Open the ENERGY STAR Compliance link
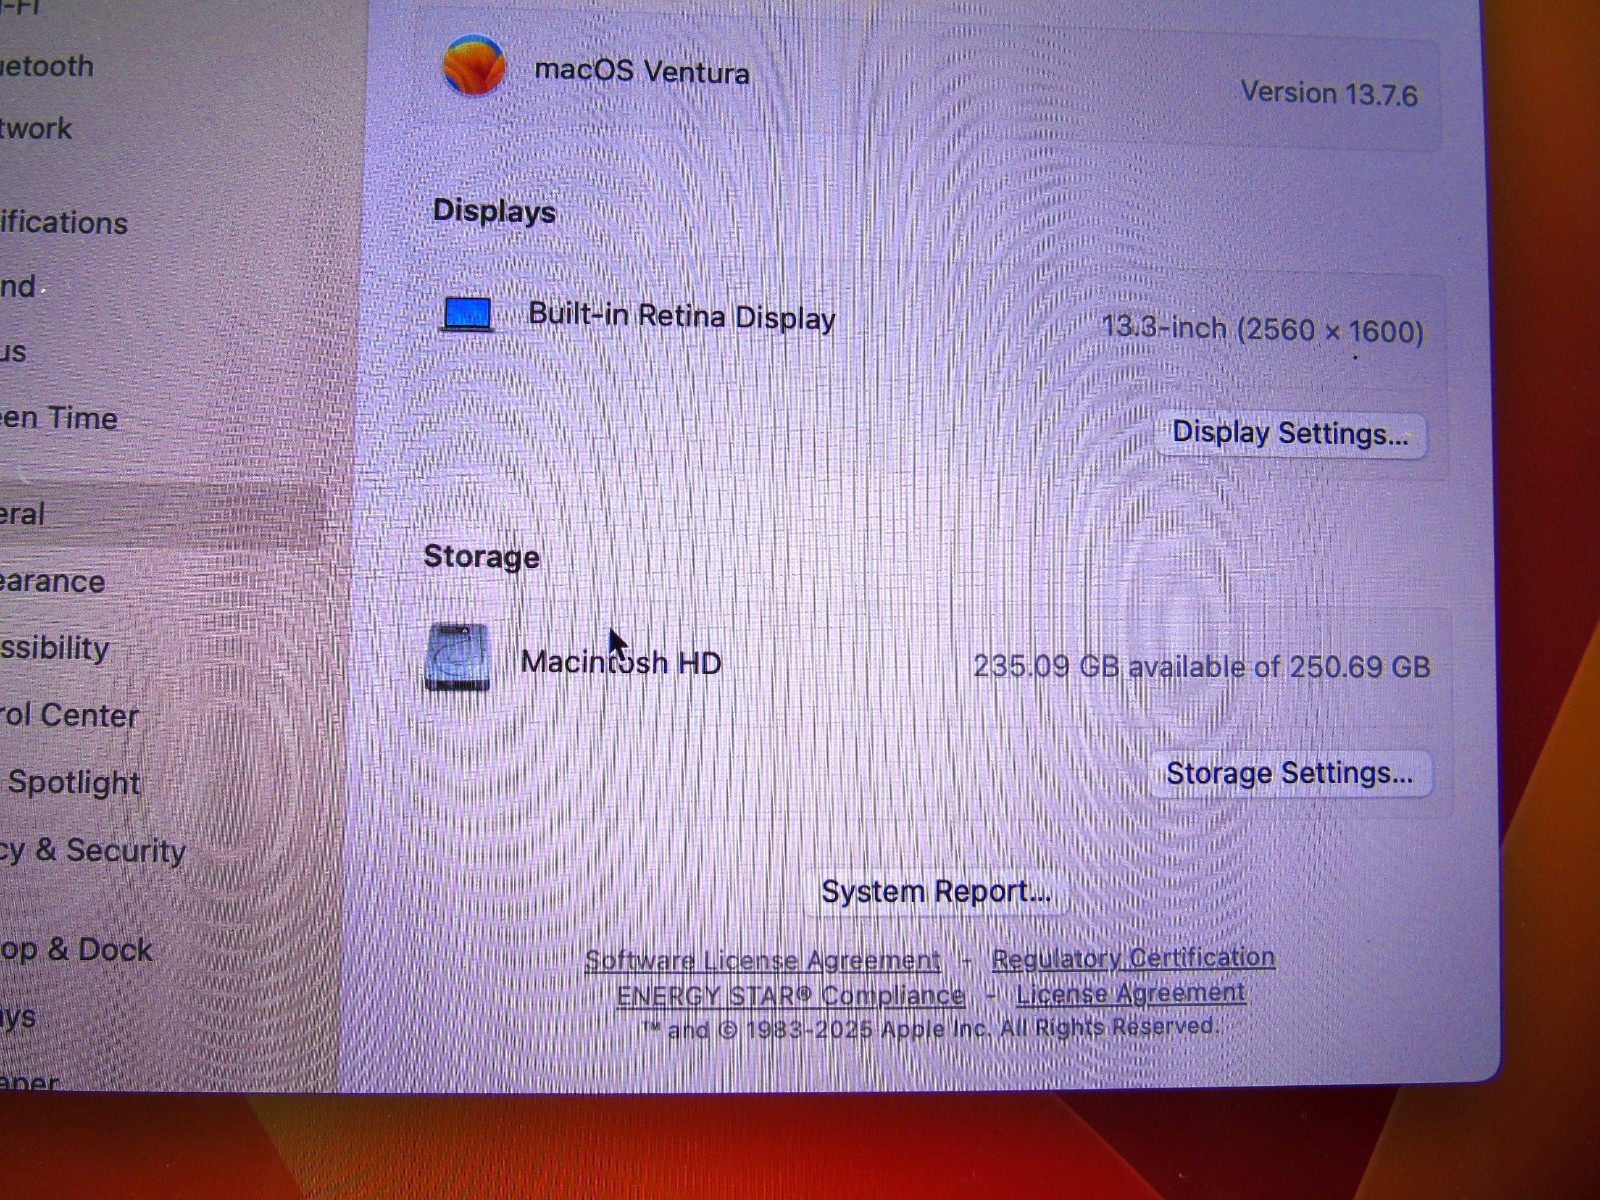The height and width of the screenshot is (1200, 1600). (x=791, y=996)
